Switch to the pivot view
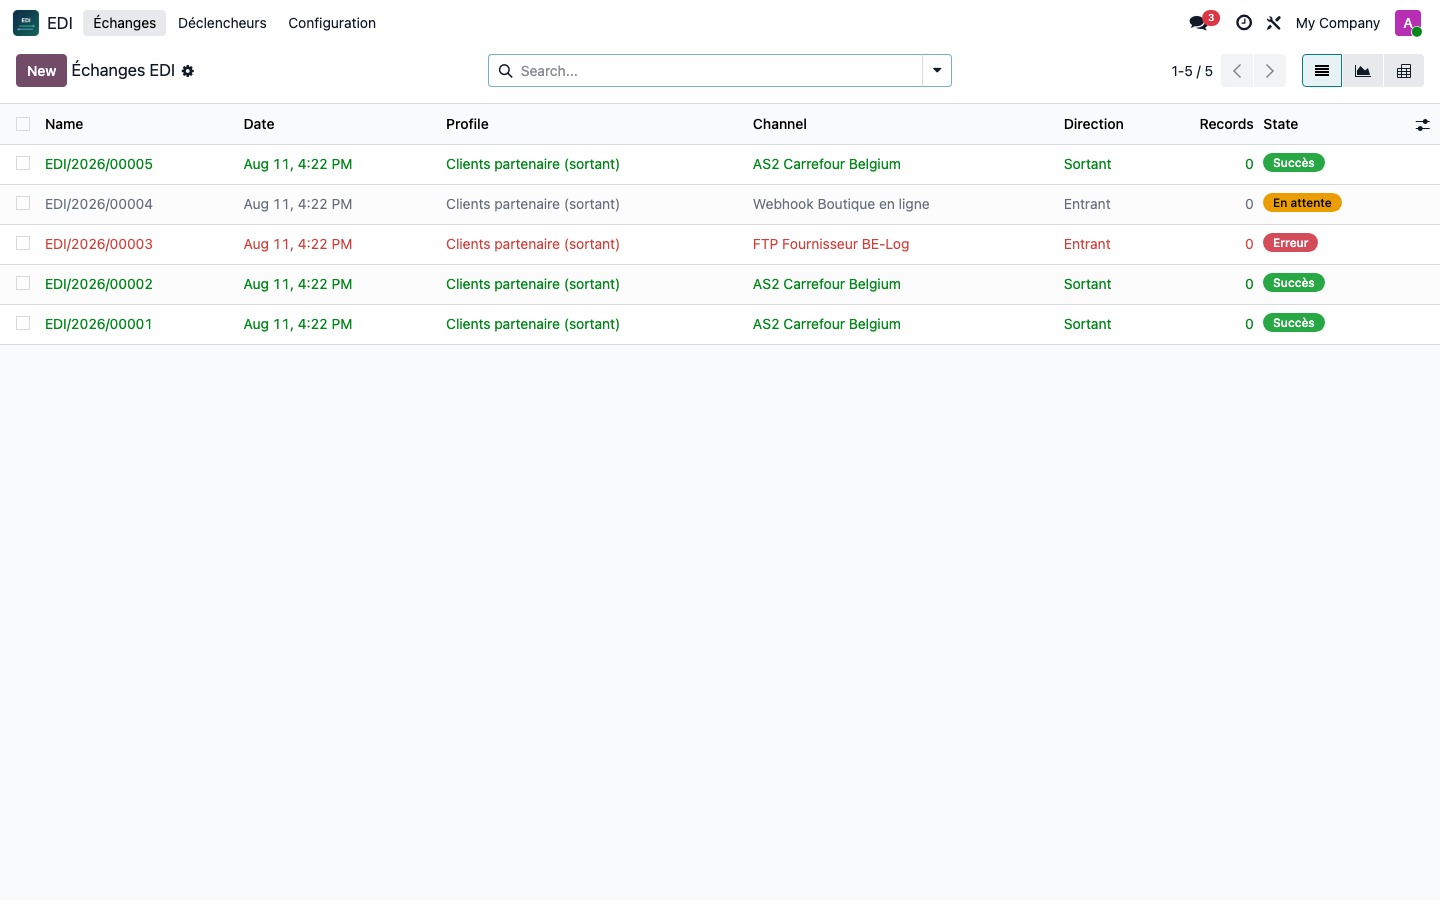Viewport: 1440px width, 900px height. (1404, 71)
